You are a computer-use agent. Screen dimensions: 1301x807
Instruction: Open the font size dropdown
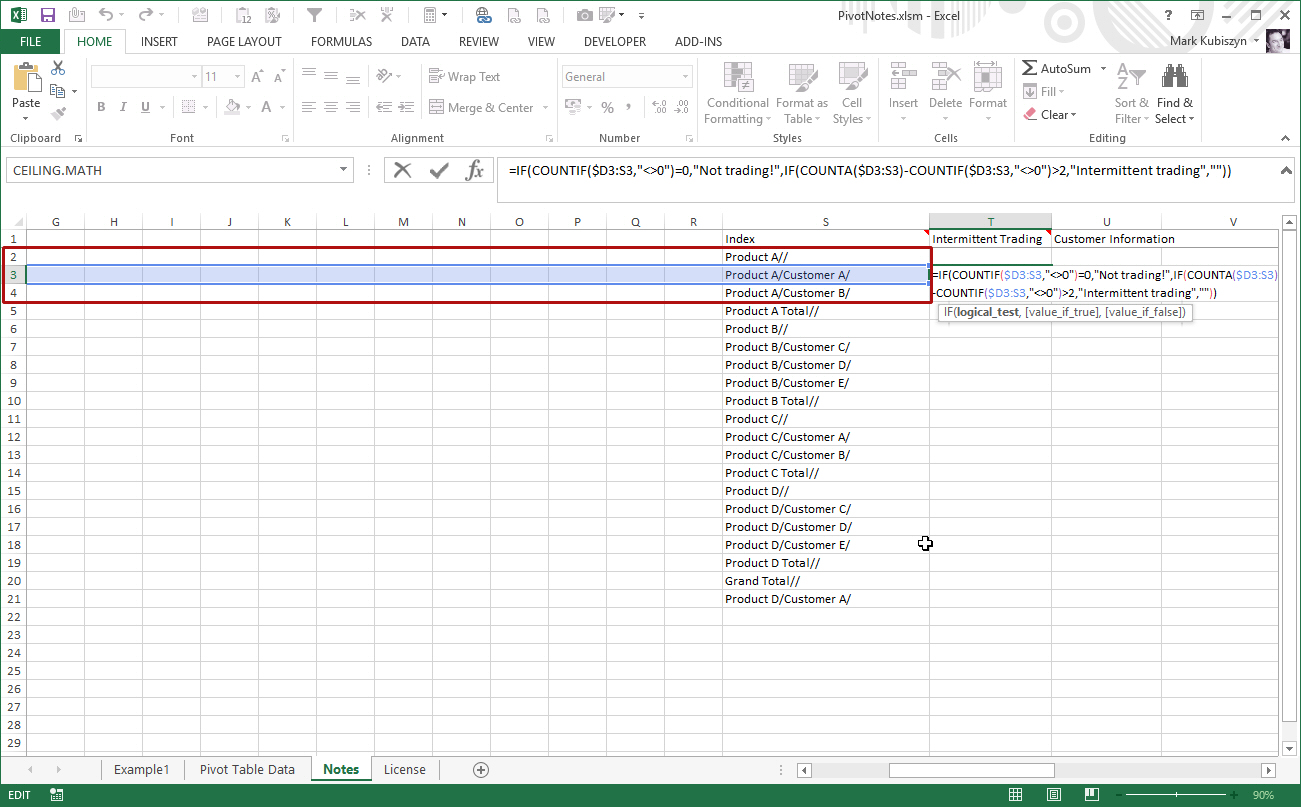(x=237, y=76)
